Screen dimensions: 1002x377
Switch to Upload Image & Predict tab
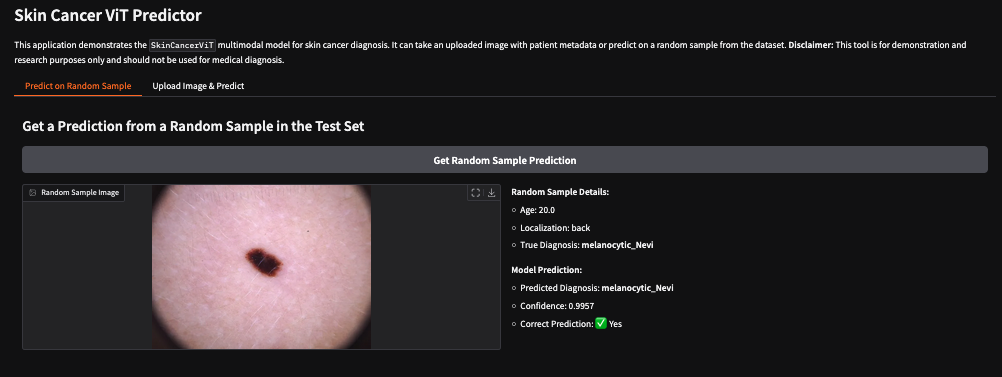198,86
